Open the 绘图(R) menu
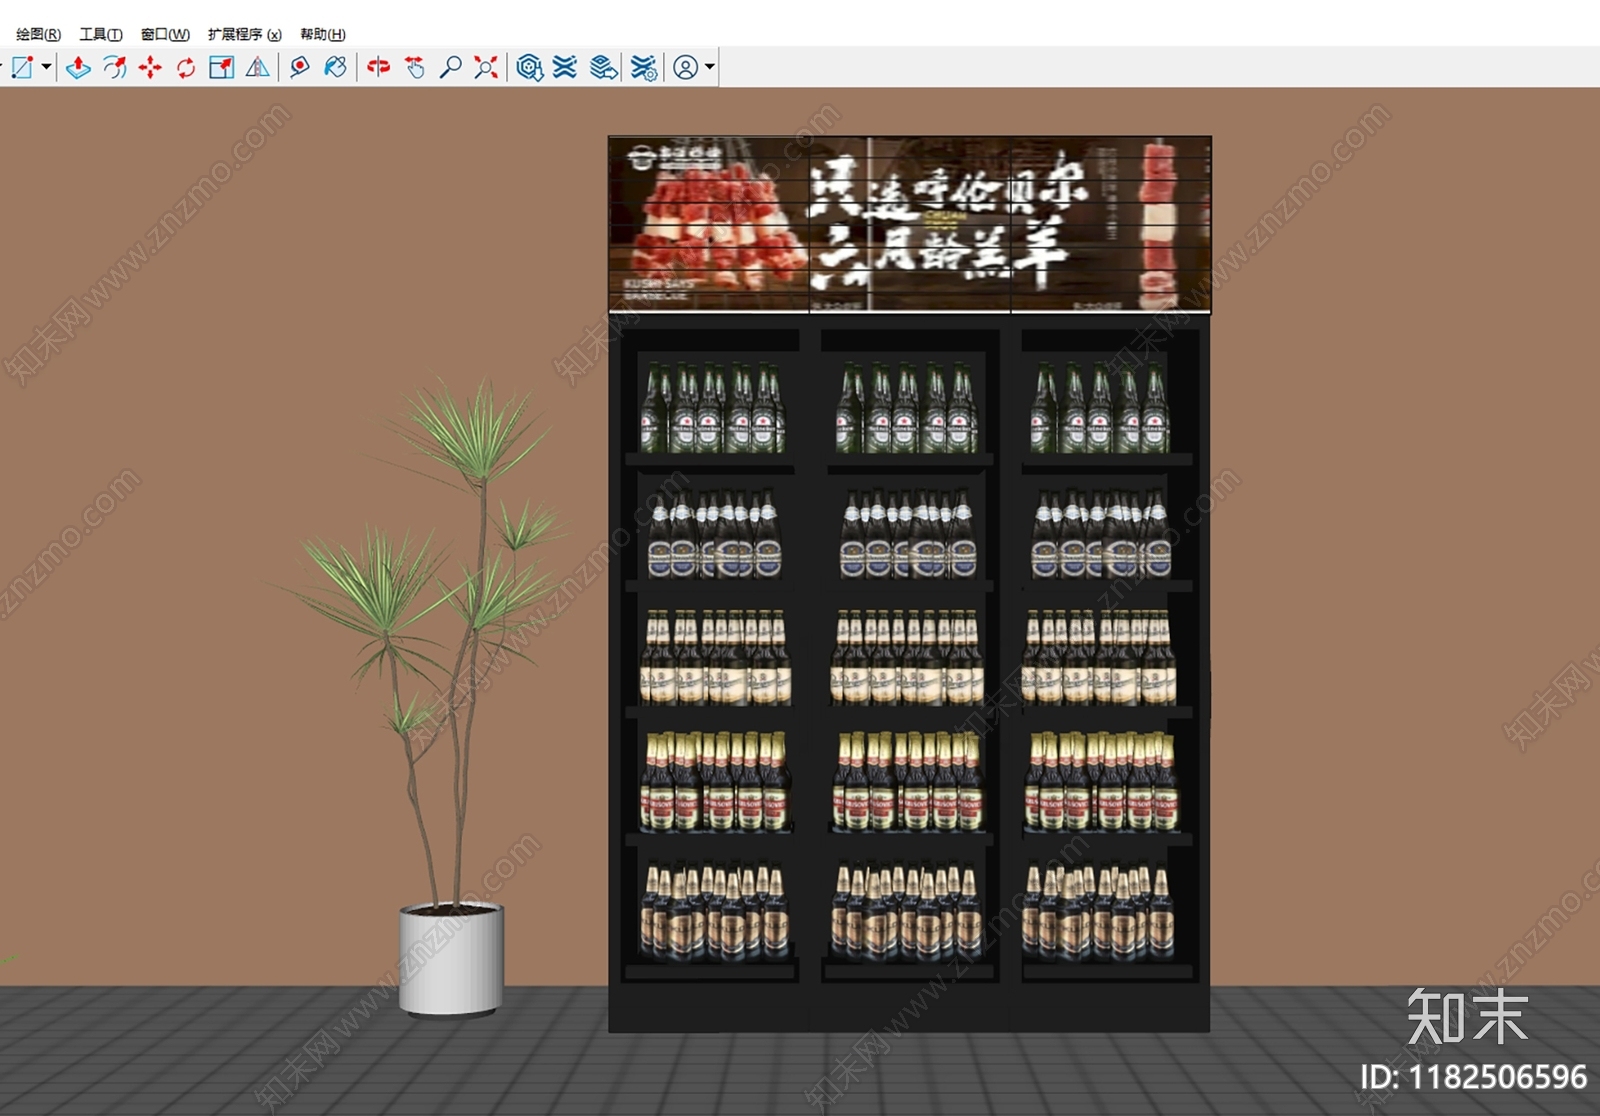The height and width of the screenshot is (1116, 1600). [38, 34]
